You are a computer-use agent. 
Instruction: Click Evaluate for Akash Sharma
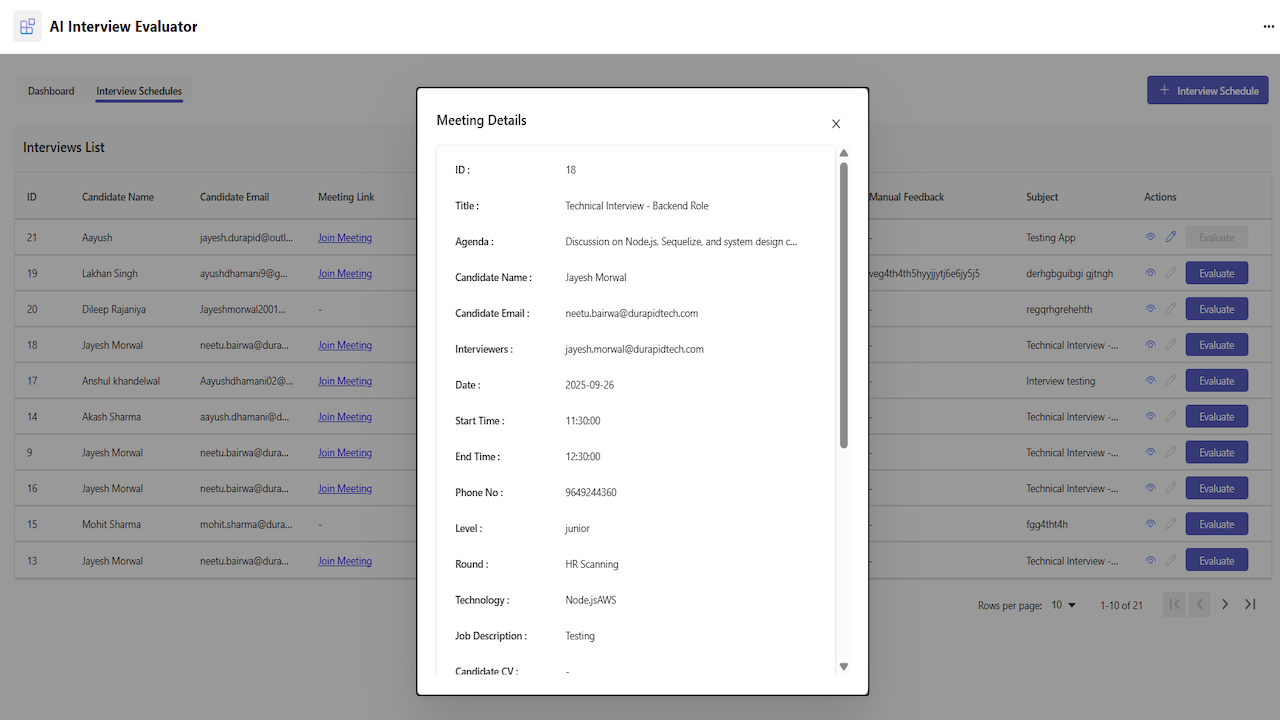pyautogui.click(x=1217, y=417)
